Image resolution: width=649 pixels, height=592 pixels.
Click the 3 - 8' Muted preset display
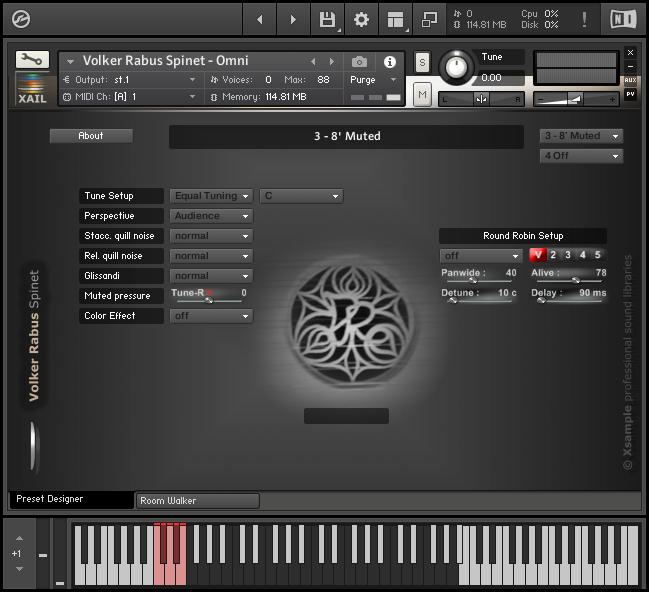point(346,136)
